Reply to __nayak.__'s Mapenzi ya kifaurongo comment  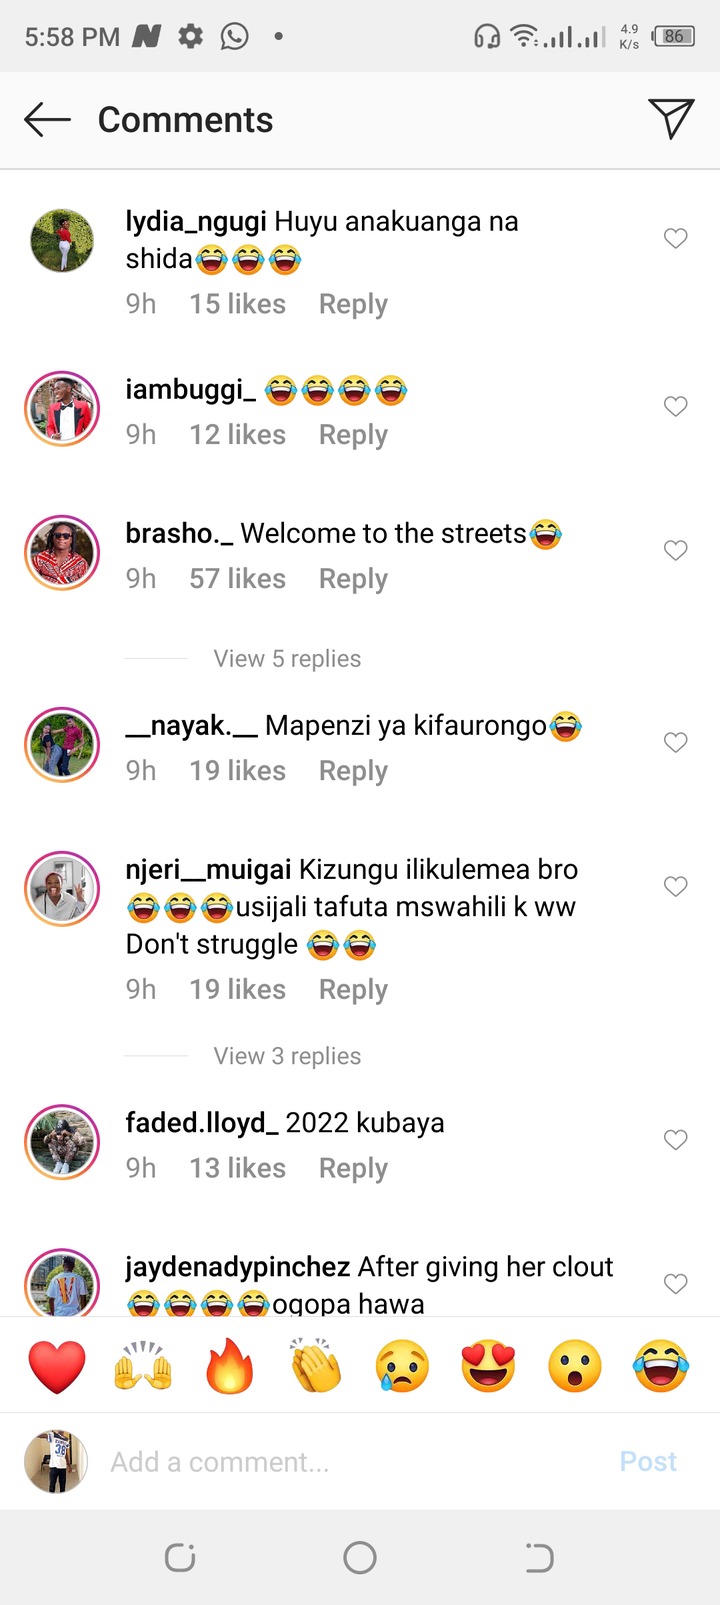click(x=353, y=771)
